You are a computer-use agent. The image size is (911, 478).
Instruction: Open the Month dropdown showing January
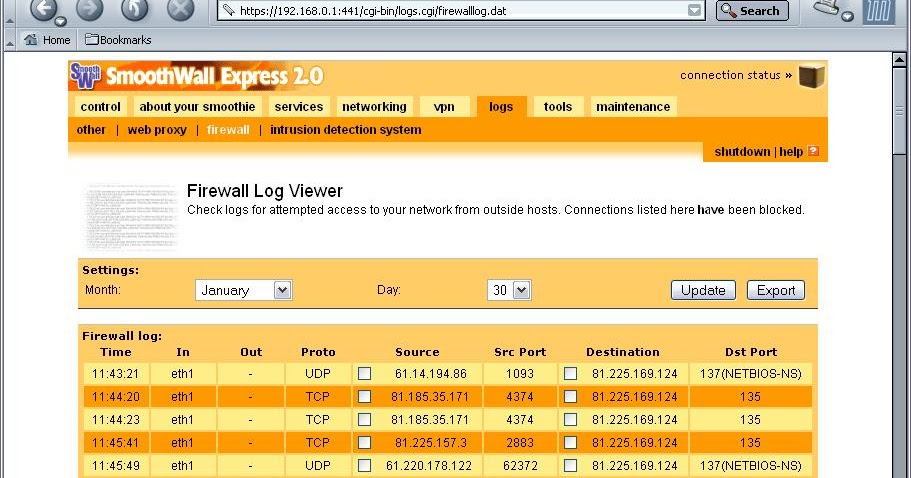(x=243, y=290)
